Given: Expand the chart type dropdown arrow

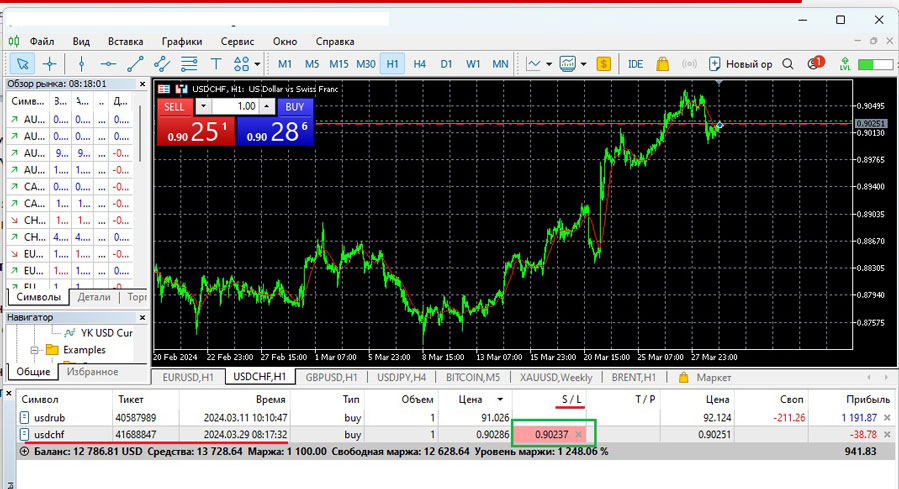Looking at the screenshot, I should (549, 64).
